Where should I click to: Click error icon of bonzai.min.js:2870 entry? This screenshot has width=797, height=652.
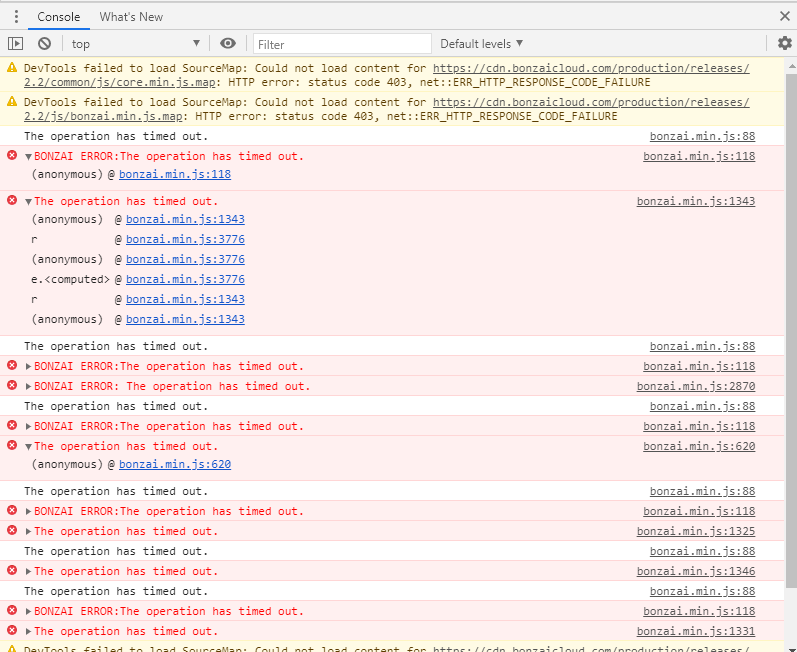[12, 385]
